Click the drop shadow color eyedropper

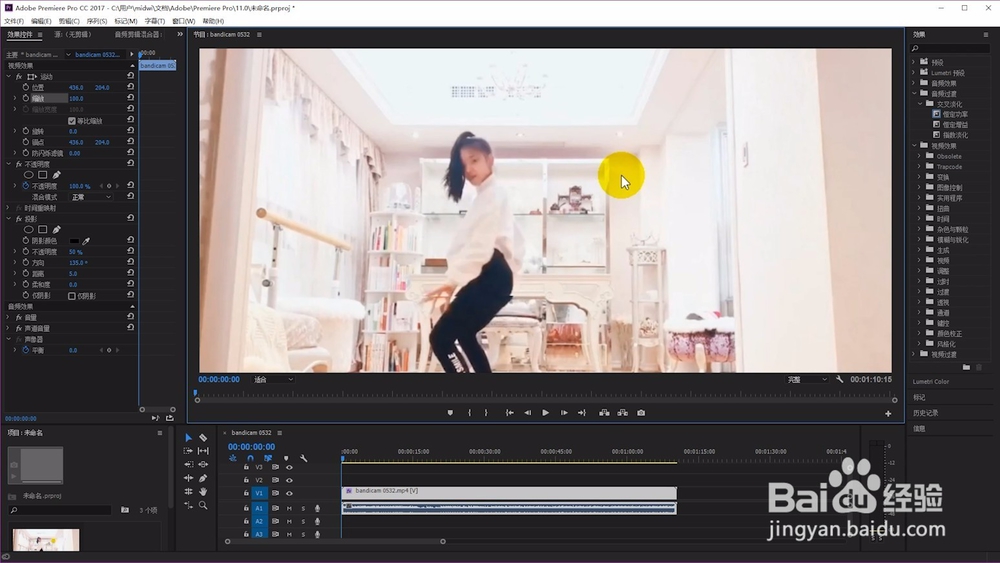click(86, 241)
